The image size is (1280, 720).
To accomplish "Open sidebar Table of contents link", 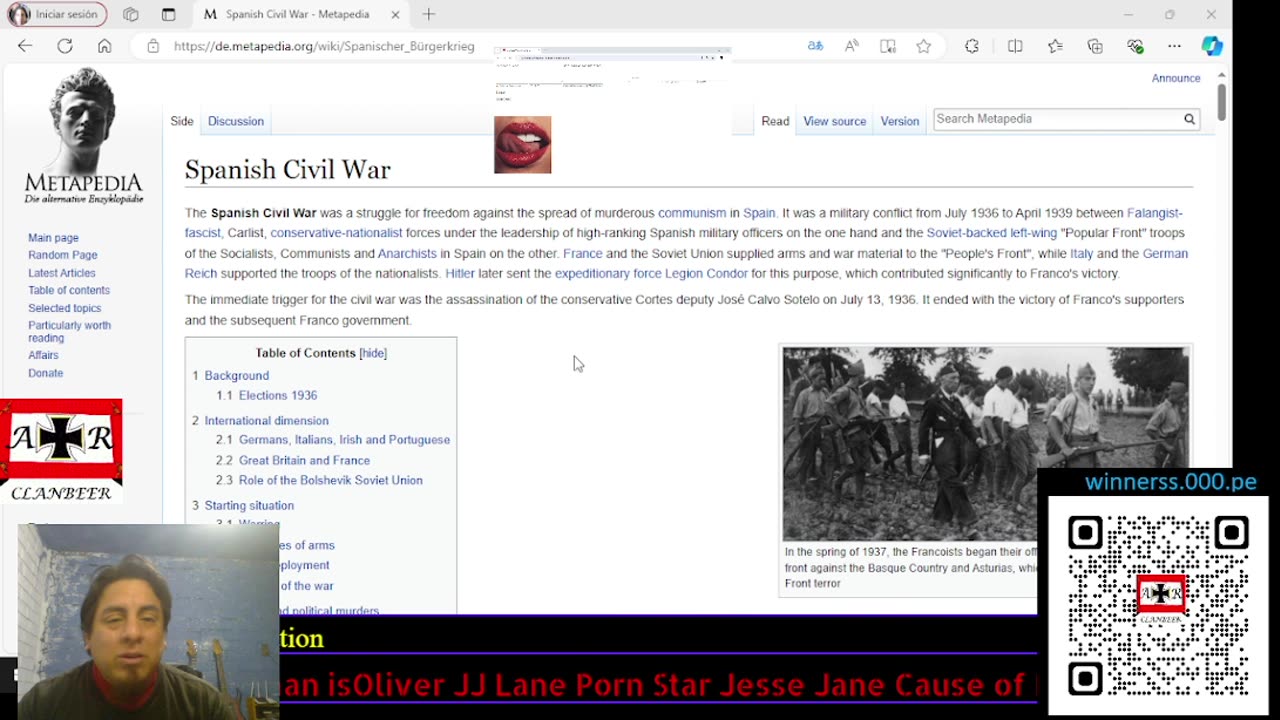I will (69, 290).
